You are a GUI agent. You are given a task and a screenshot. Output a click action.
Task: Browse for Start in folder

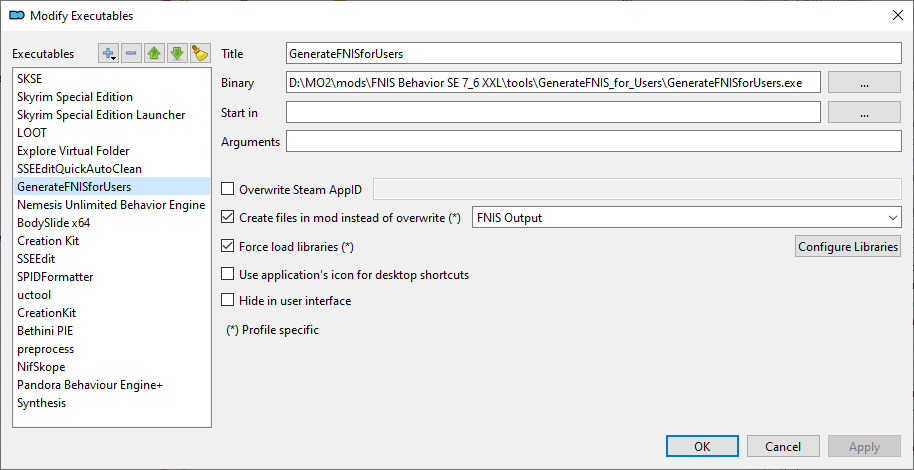(x=864, y=113)
